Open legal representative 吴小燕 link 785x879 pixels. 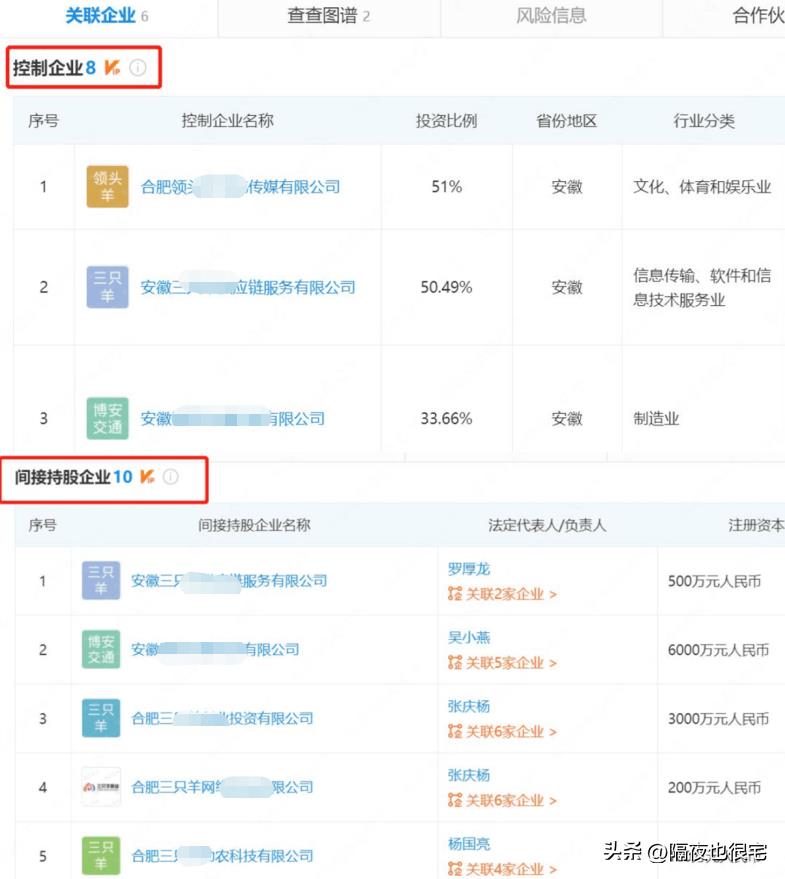(x=469, y=637)
